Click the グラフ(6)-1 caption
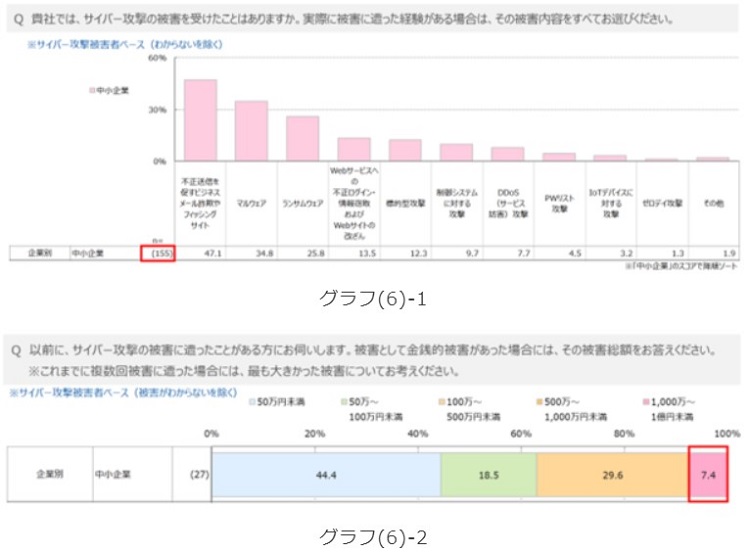750x553 pixels. click(373, 299)
